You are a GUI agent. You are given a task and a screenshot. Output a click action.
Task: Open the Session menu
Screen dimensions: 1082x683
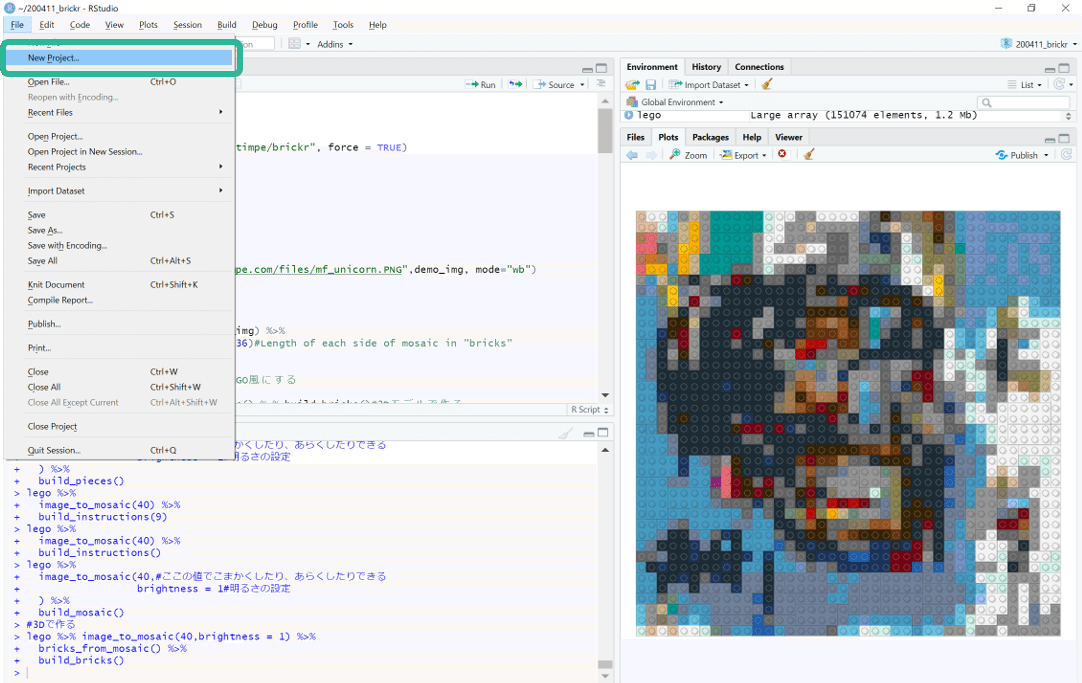tap(188, 25)
